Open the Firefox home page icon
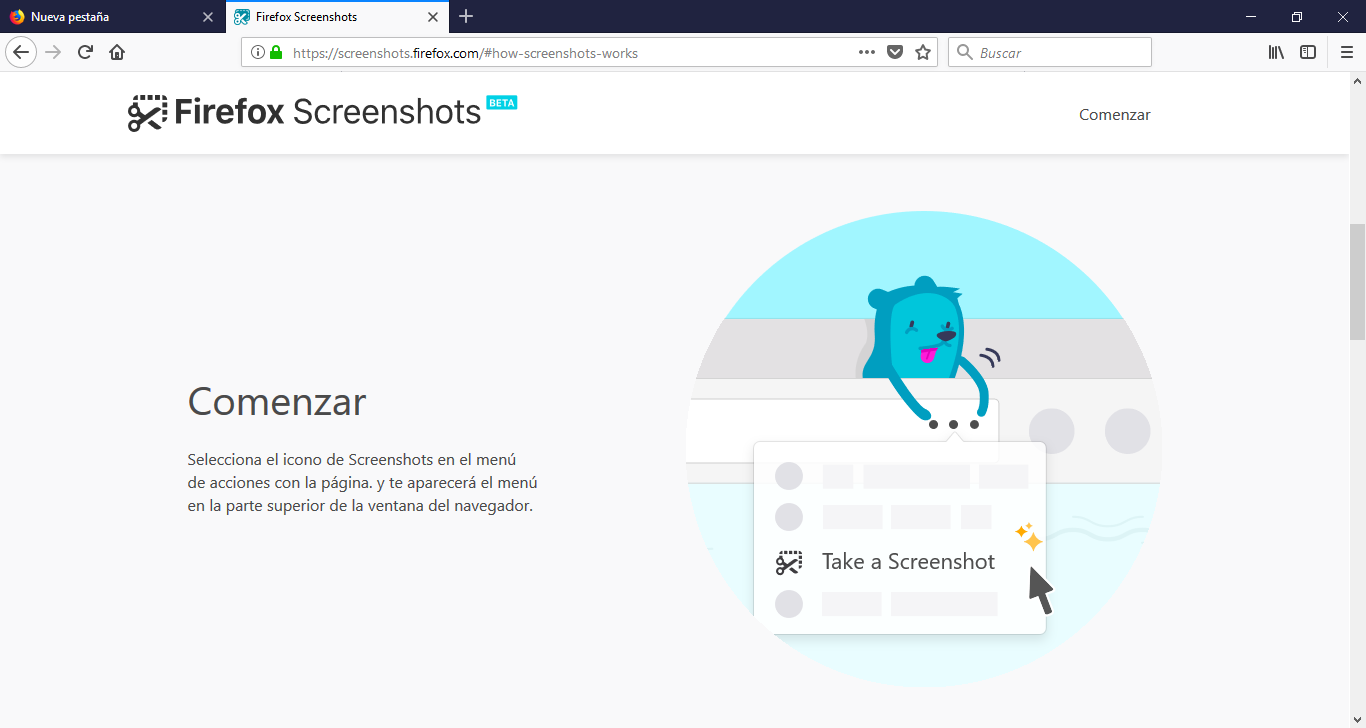The image size is (1366, 728). [x=117, y=52]
